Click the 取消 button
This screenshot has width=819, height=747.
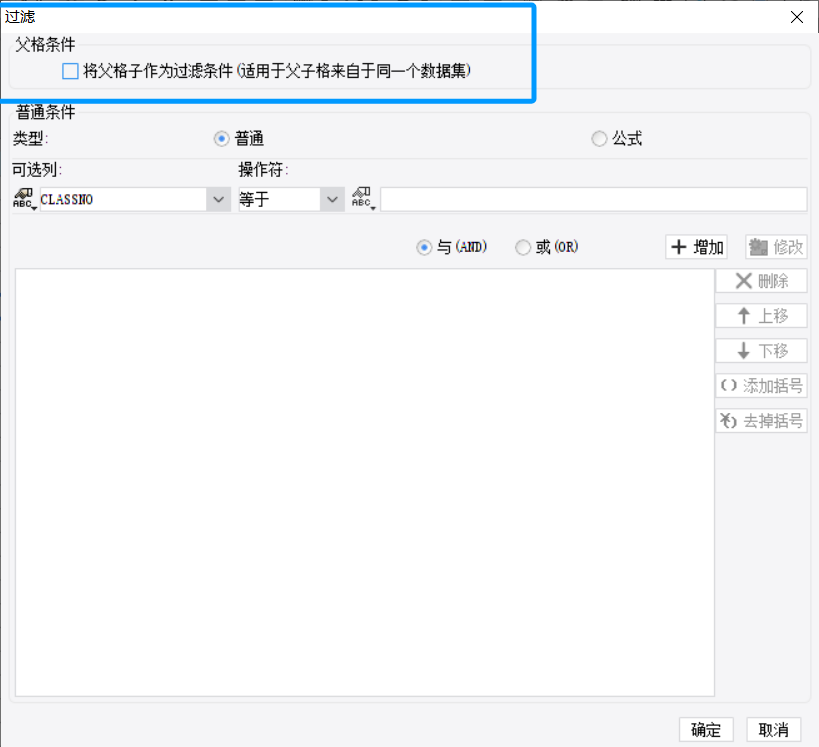(x=774, y=729)
